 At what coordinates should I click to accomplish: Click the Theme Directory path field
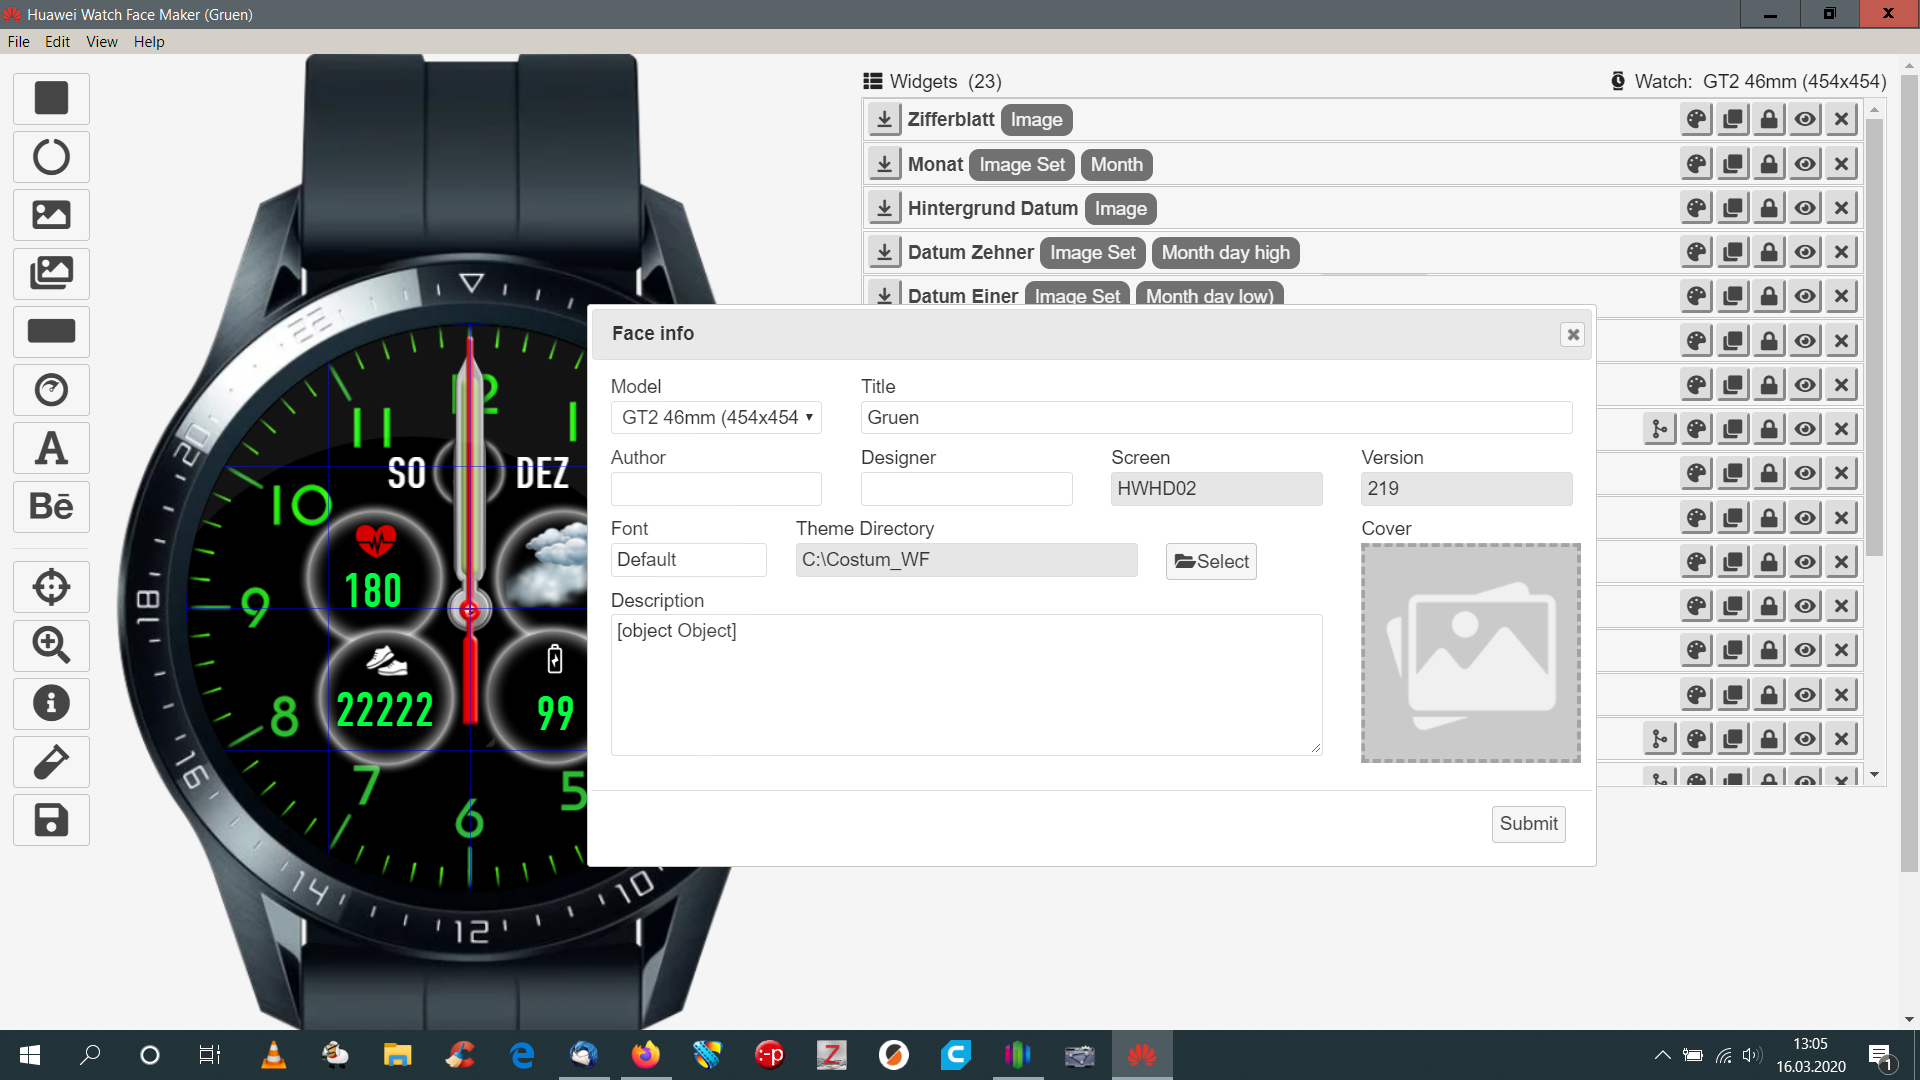click(x=966, y=560)
